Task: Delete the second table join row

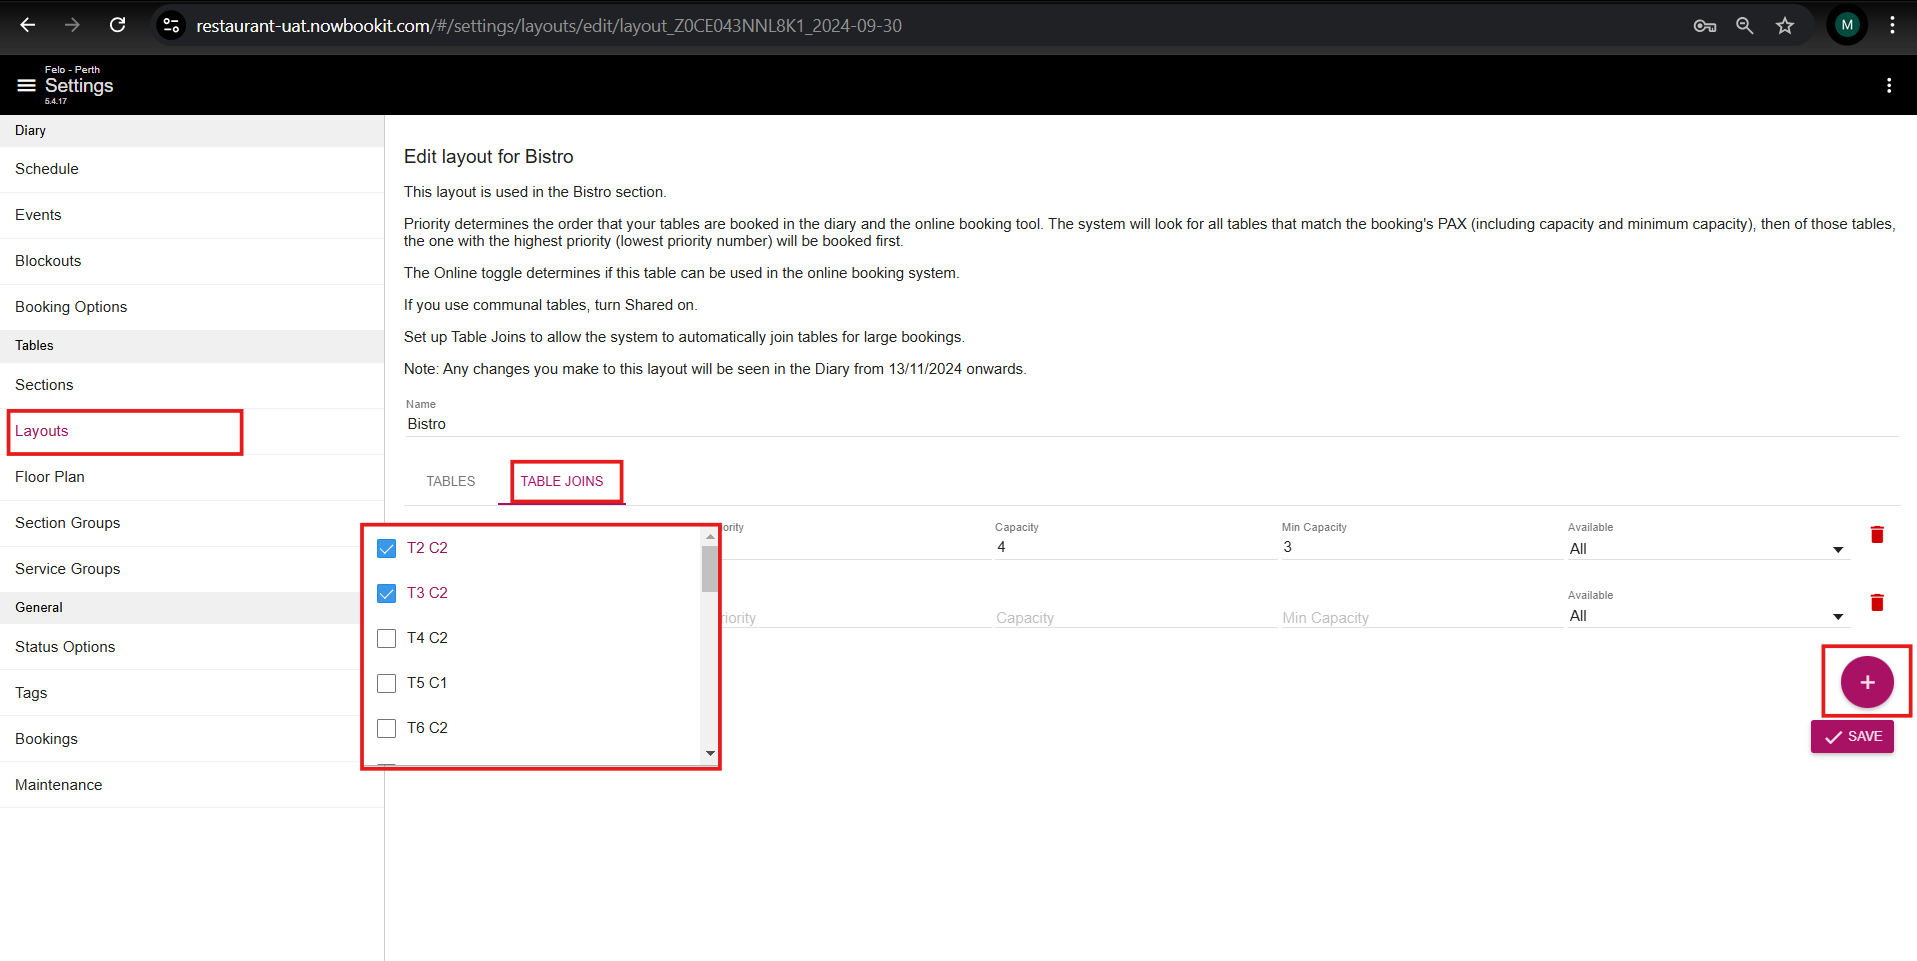Action: point(1876,602)
